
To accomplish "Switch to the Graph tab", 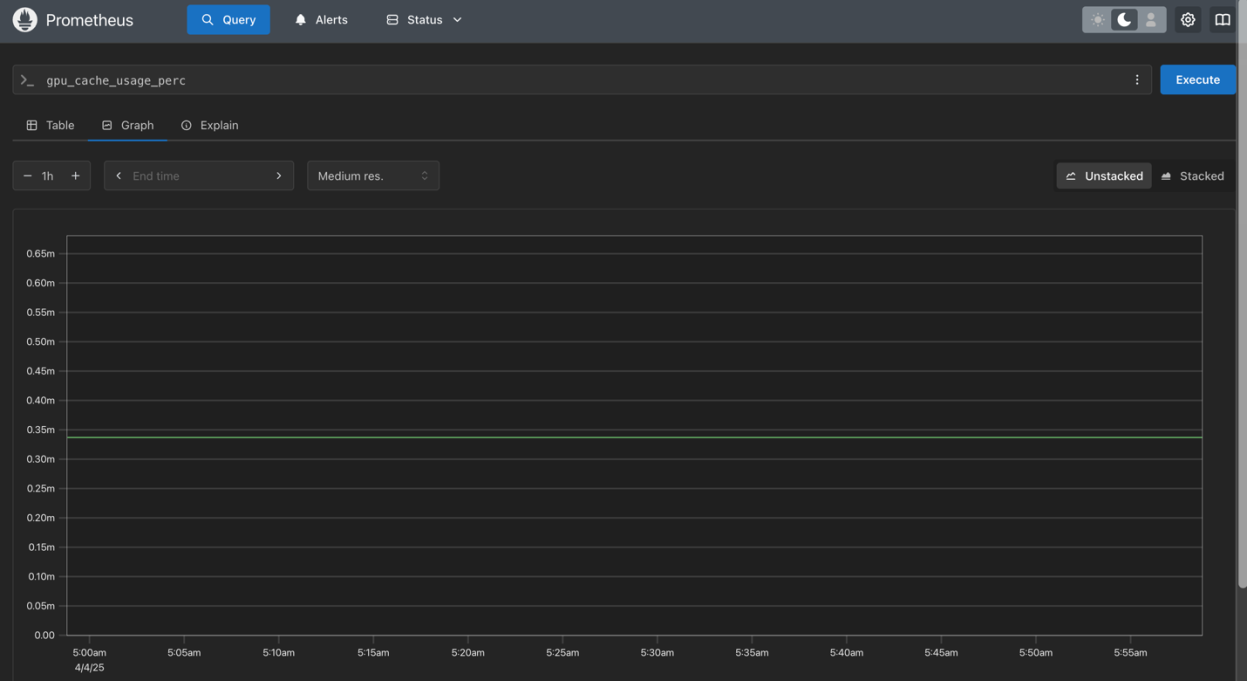I will [128, 125].
